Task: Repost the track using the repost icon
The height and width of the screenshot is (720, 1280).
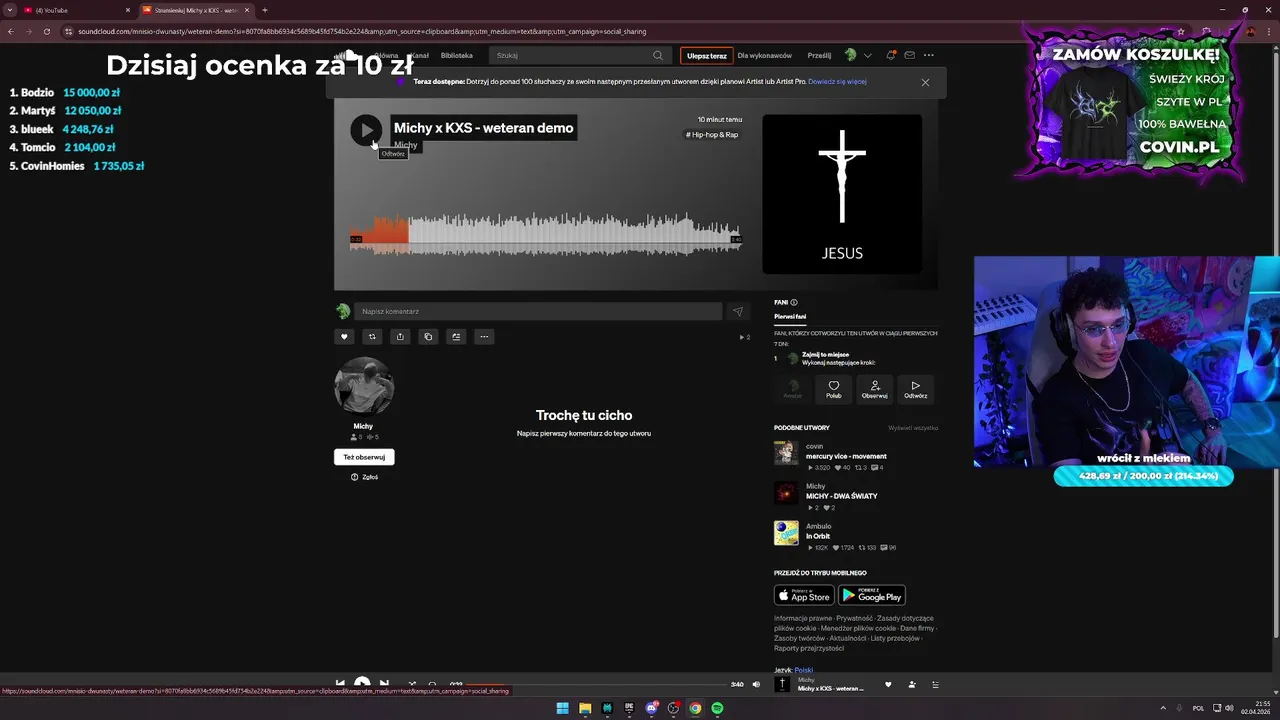Action: (x=372, y=337)
